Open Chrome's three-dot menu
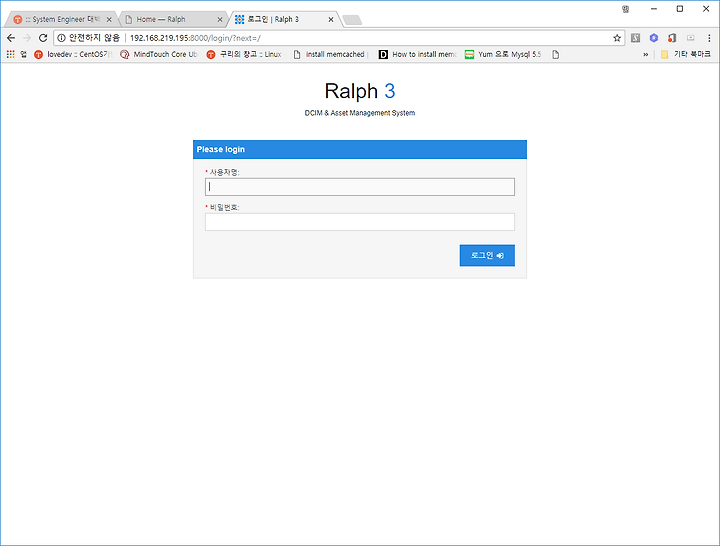The height and width of the screenshot is (546, 720). pos(709,38)
